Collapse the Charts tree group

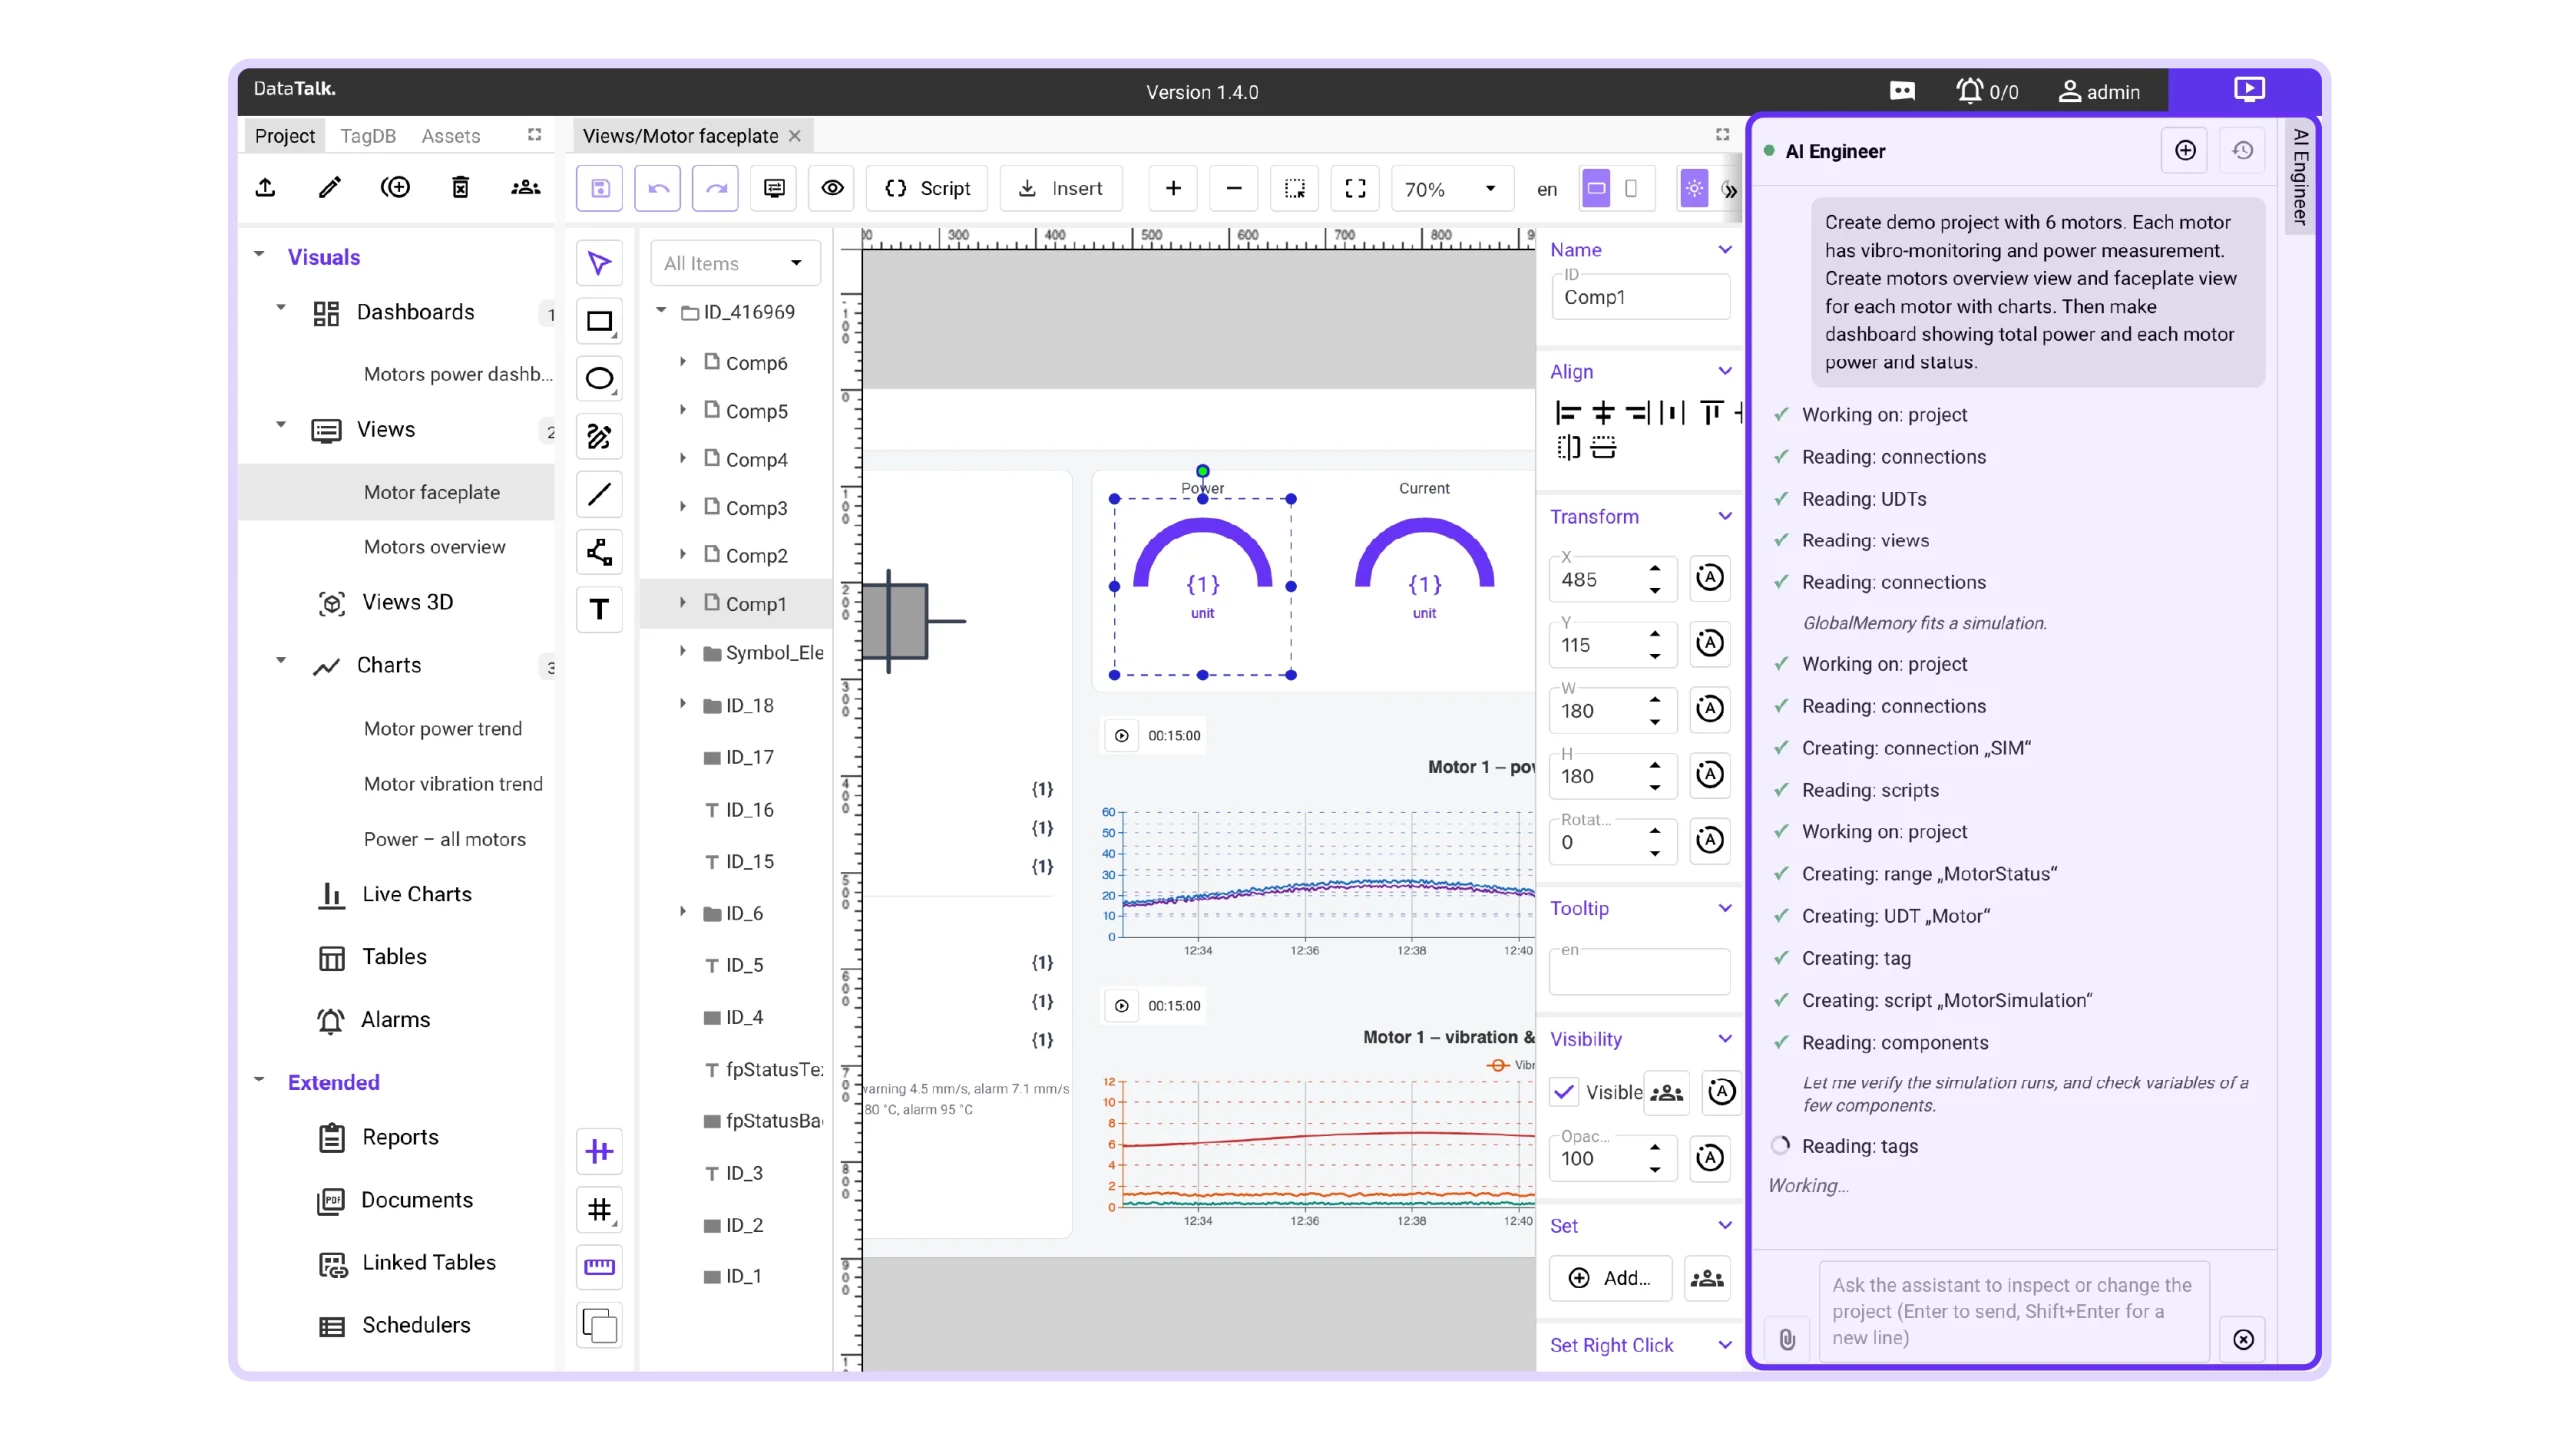click(281, 661)
